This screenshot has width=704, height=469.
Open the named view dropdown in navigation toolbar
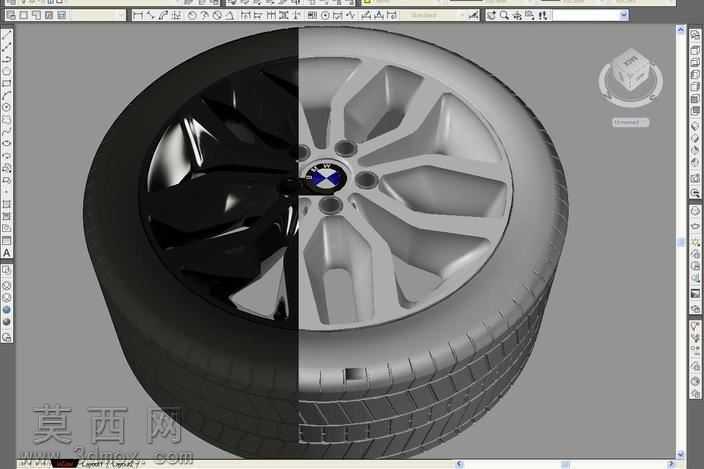pyautogui.click(x=590, y=15)
